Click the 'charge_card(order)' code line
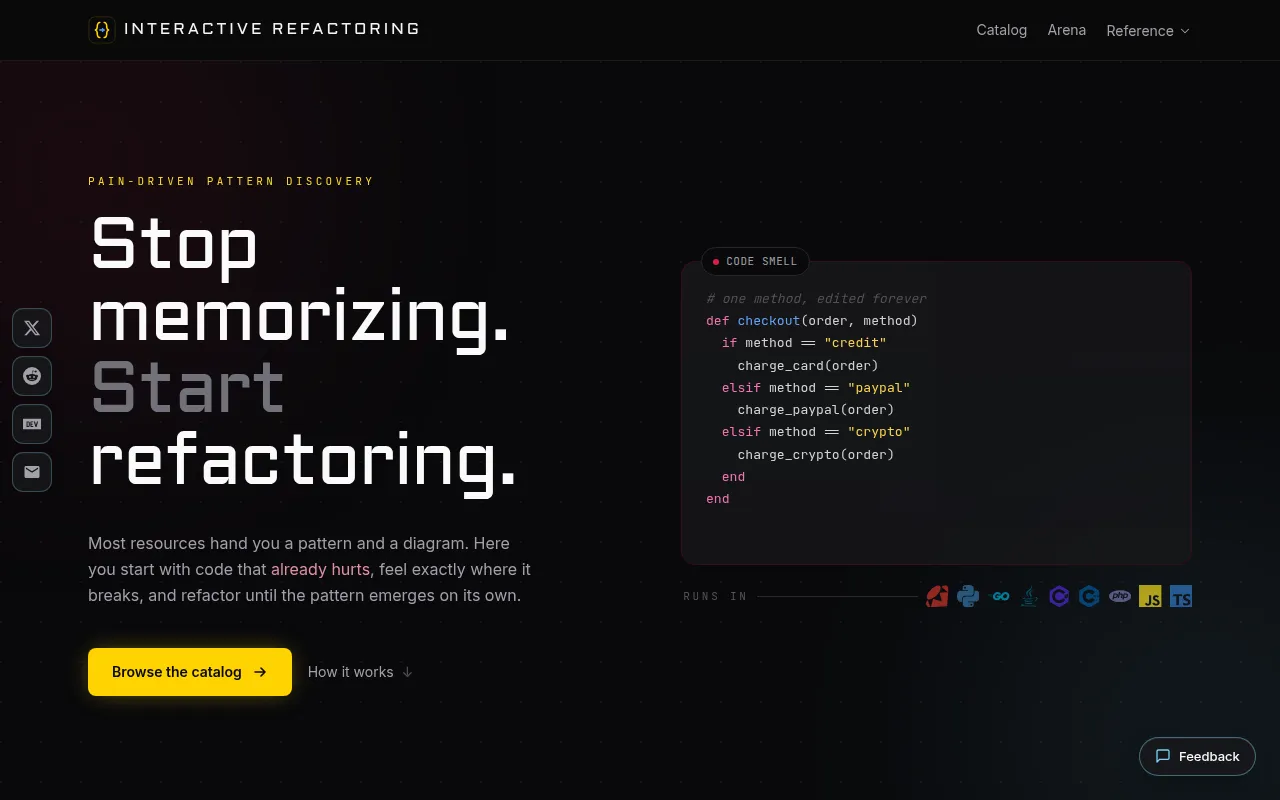The width and height of the screenshot is (1280, 800). tap(808, 366)
